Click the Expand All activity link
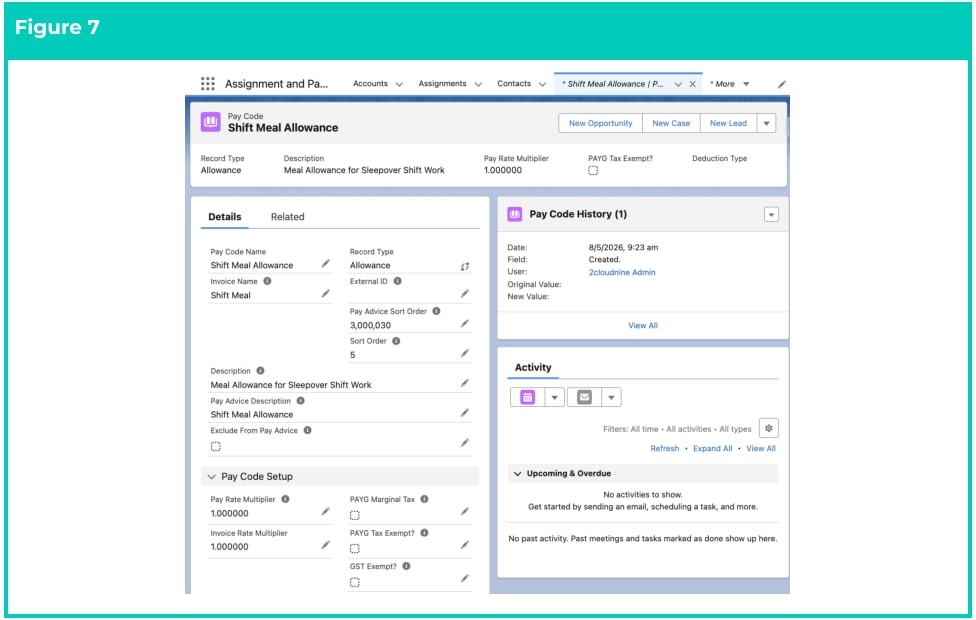 pyautogui.click(x=713, y=448)
